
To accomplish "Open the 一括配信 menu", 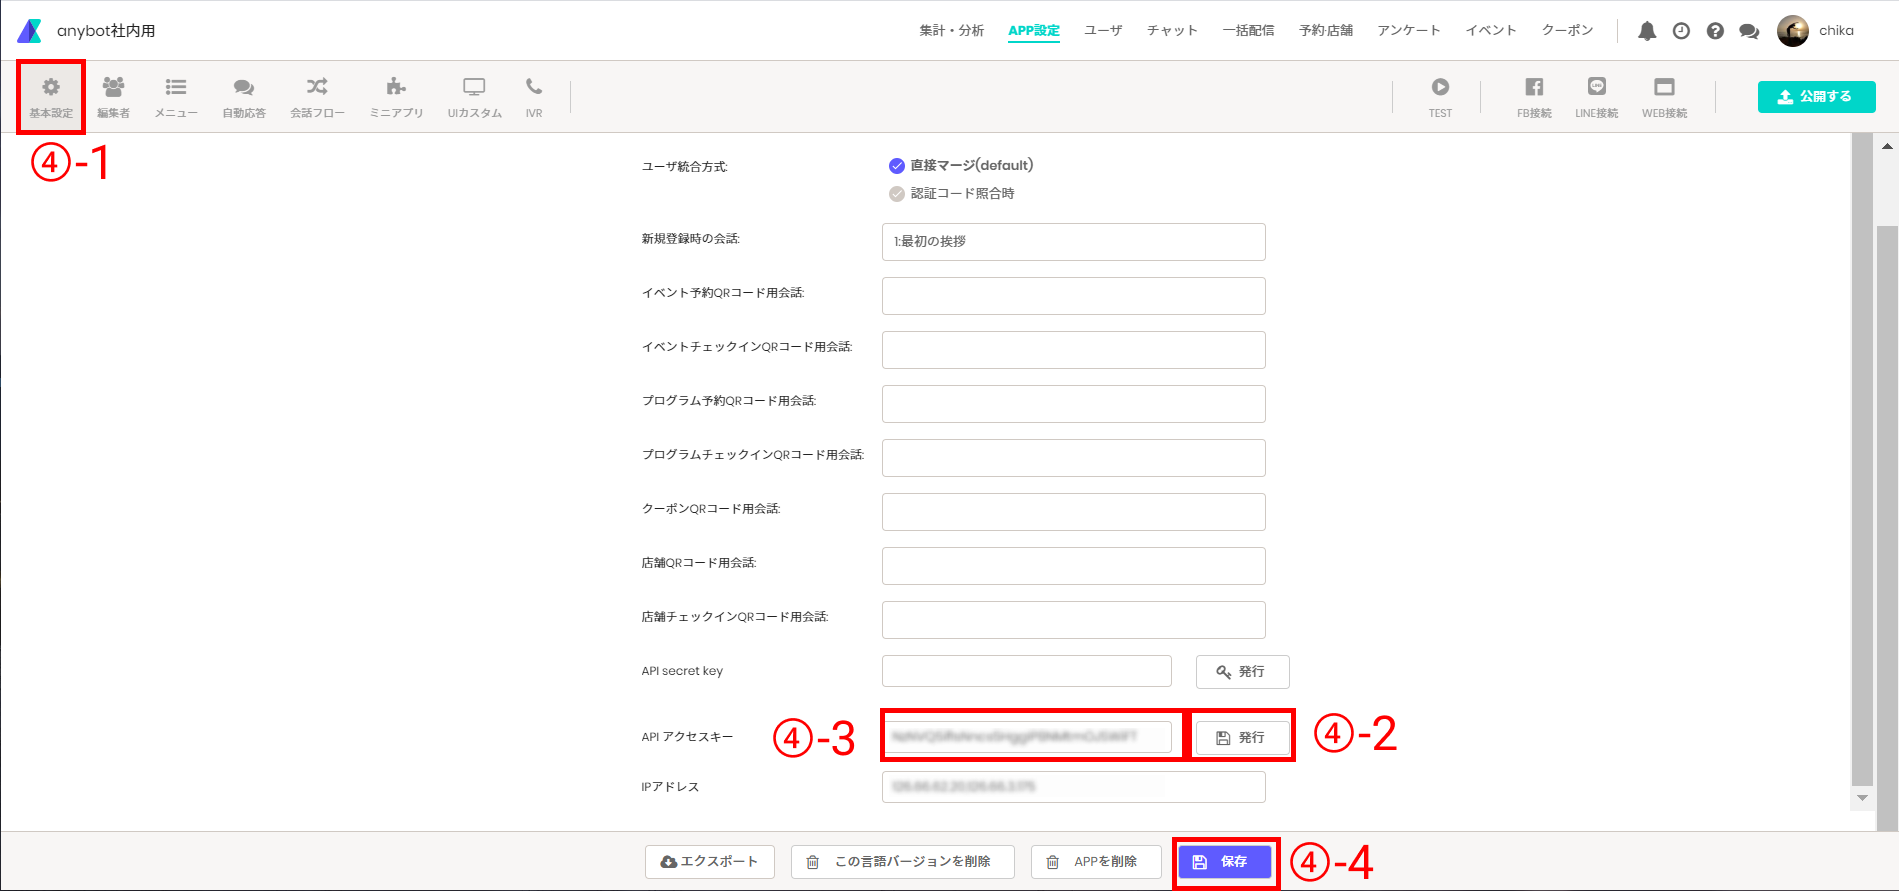I will [1248, 31].
